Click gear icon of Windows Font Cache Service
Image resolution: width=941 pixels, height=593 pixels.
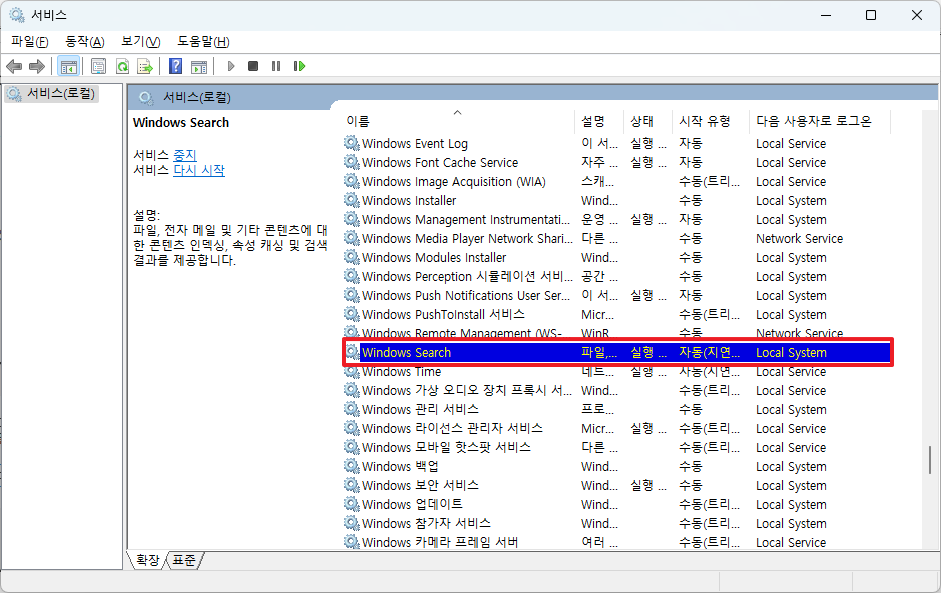(x=351, y=162)
